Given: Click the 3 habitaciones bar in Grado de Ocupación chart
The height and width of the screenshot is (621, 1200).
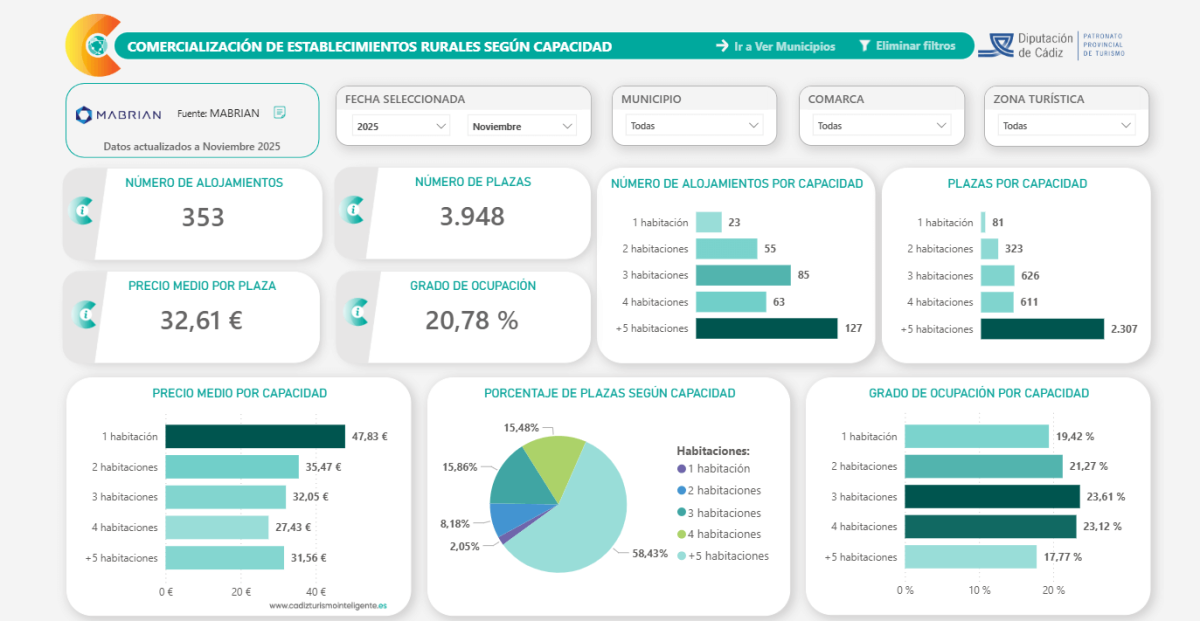Looking at the screenshot, I should coord(991,497).
